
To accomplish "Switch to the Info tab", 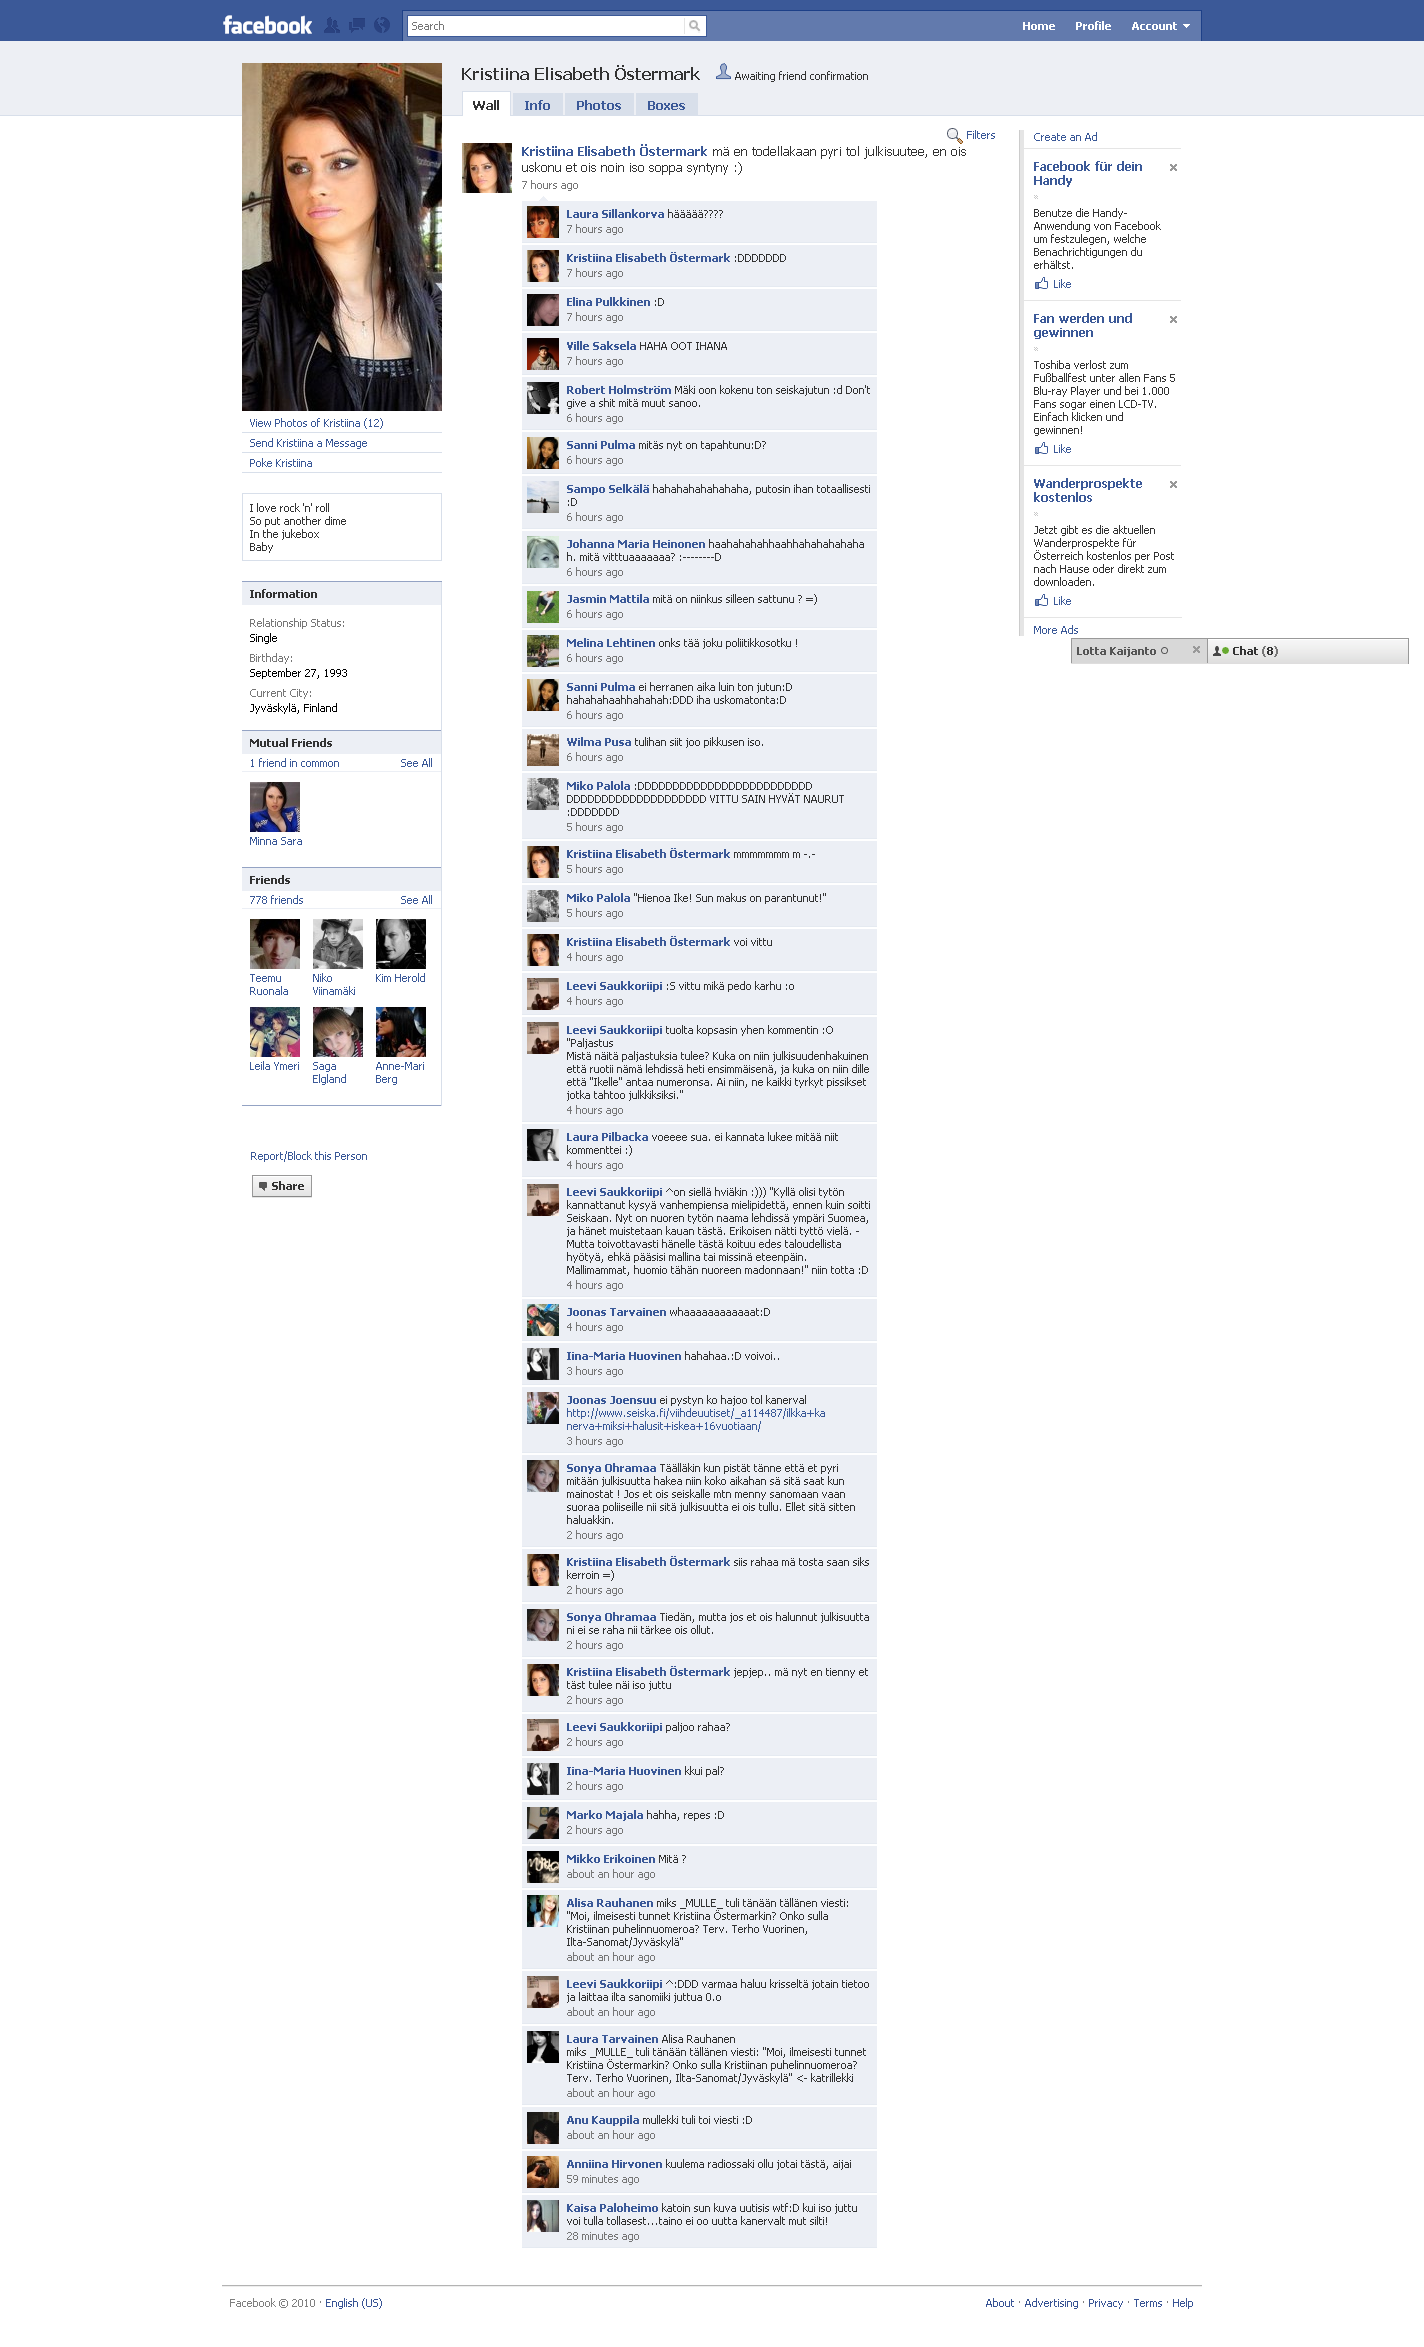I will 537,105.
